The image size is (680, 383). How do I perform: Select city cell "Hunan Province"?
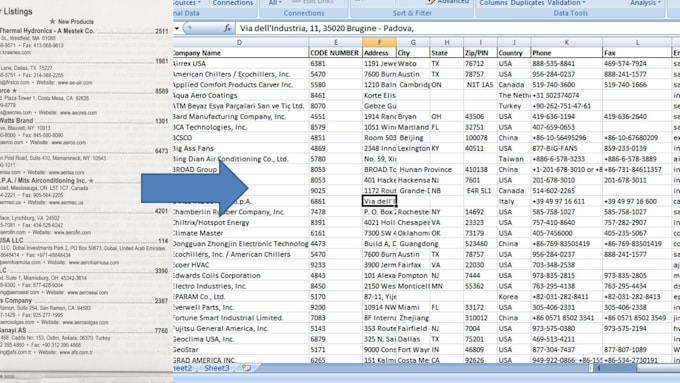[x=425, y=170]
